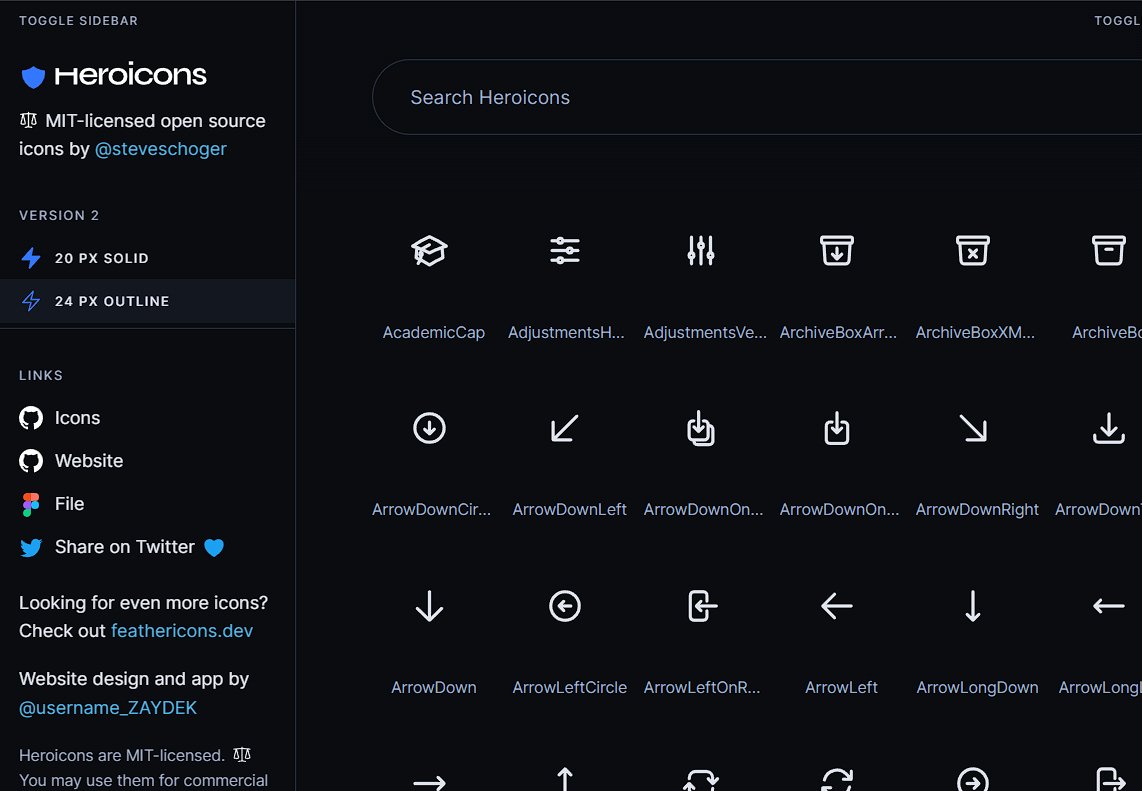Click "Looking for even more icons?" text
The image size is (1142, 791).
pyautogui.click(x=143, y=603)
